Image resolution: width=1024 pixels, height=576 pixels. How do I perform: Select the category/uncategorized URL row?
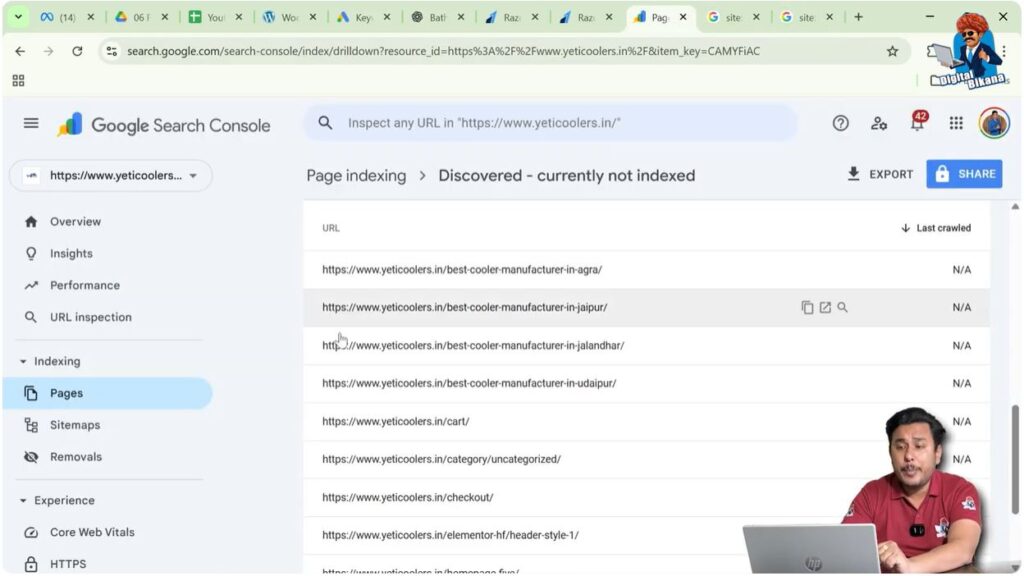click(646, 459)
